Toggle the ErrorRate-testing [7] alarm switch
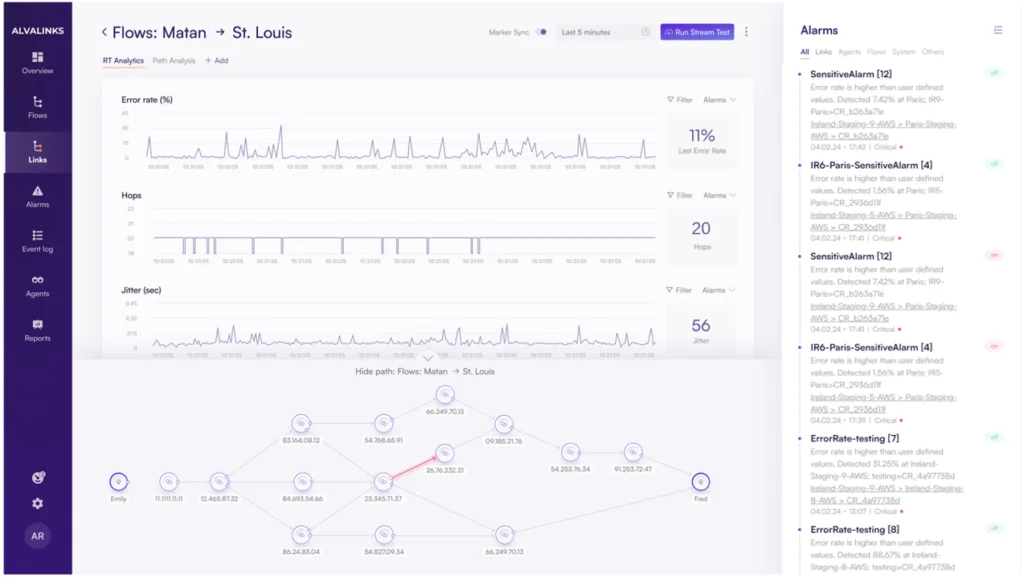Image resolution: width=1024 pixels, height=579 pixels. 994,438
